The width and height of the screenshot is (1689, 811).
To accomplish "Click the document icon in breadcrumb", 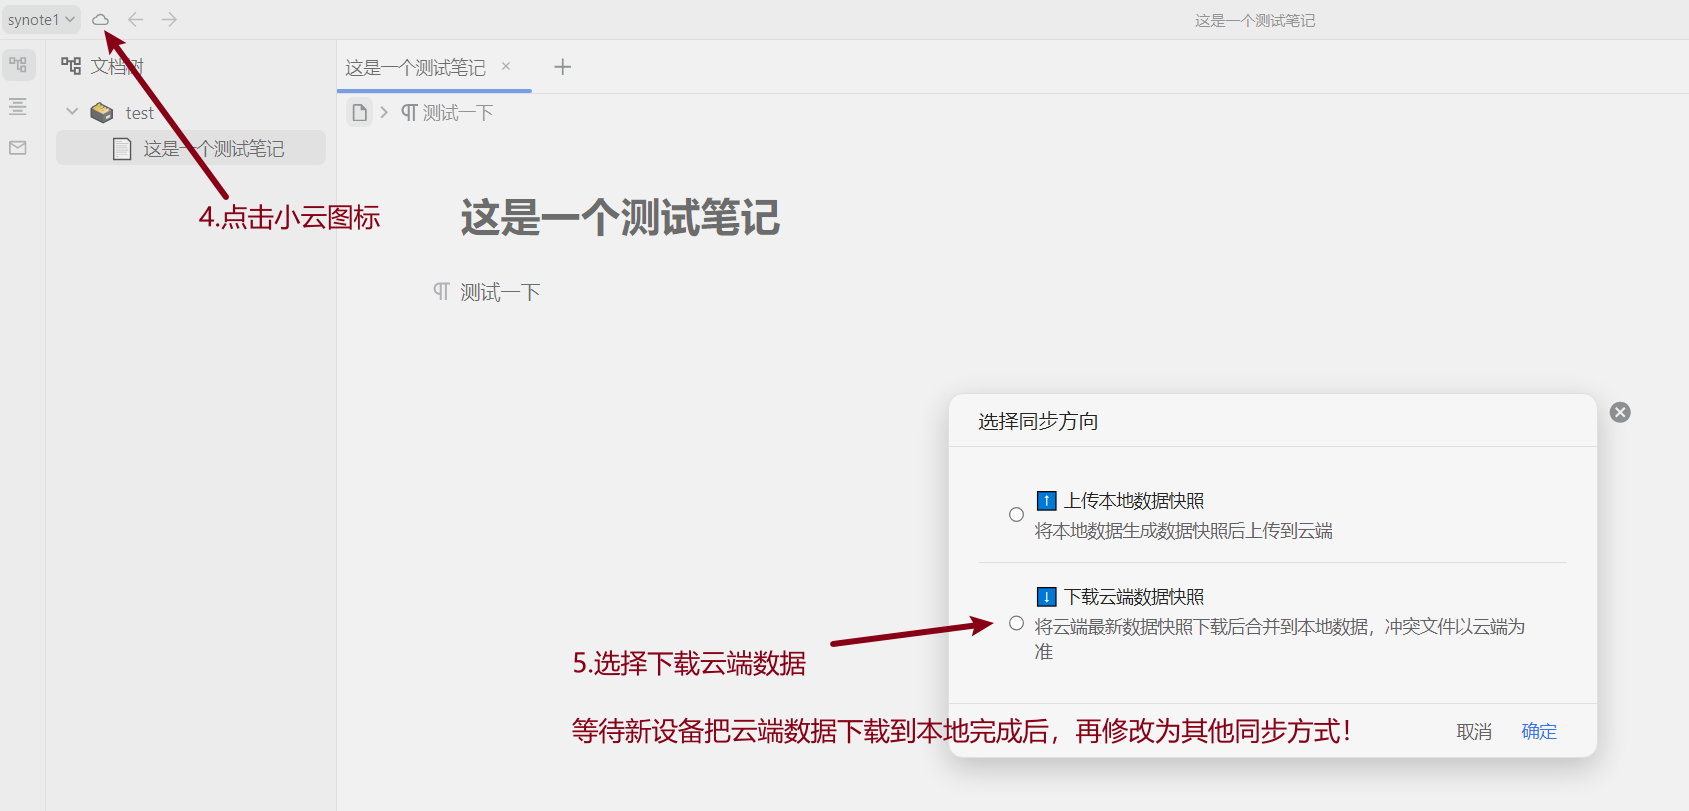I will coord(360,112).
